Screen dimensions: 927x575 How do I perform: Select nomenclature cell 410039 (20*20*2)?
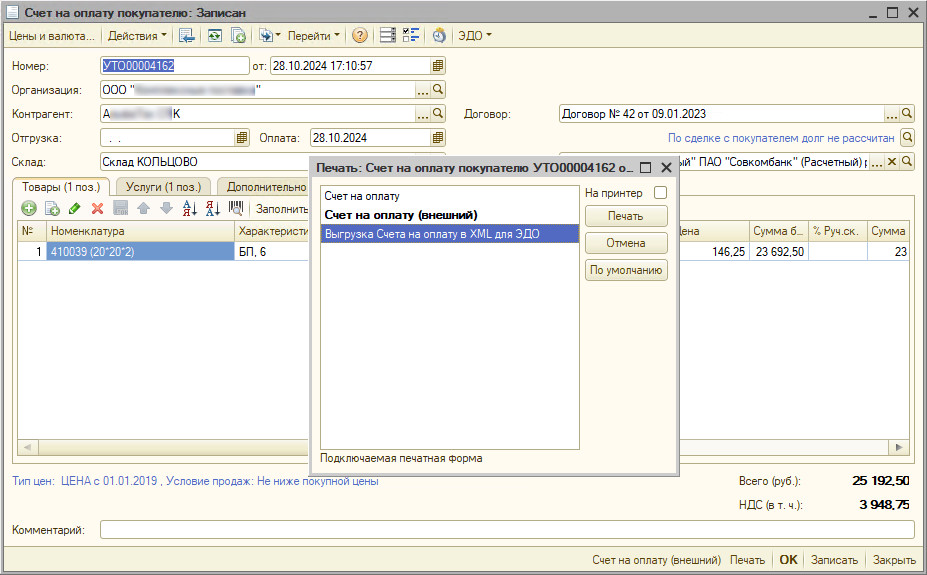tap(140, 252)
